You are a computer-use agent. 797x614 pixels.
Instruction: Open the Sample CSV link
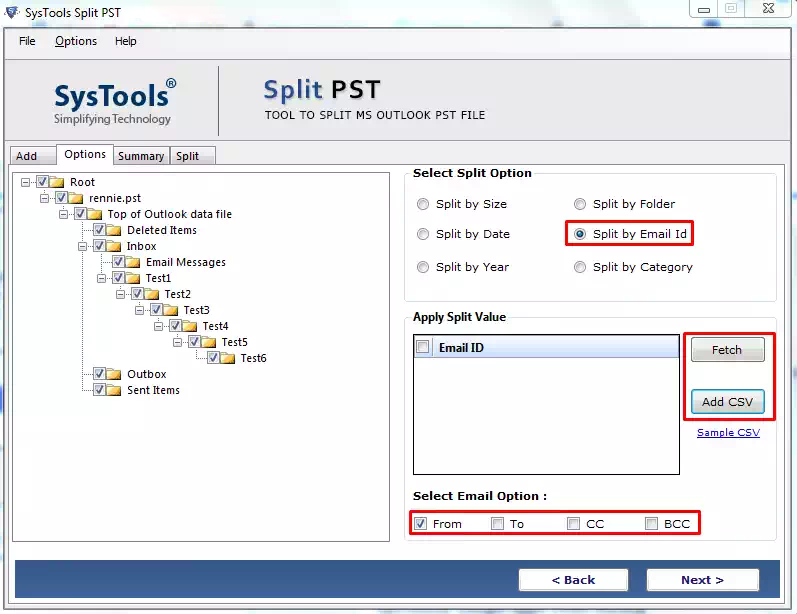tap(728, 432)
